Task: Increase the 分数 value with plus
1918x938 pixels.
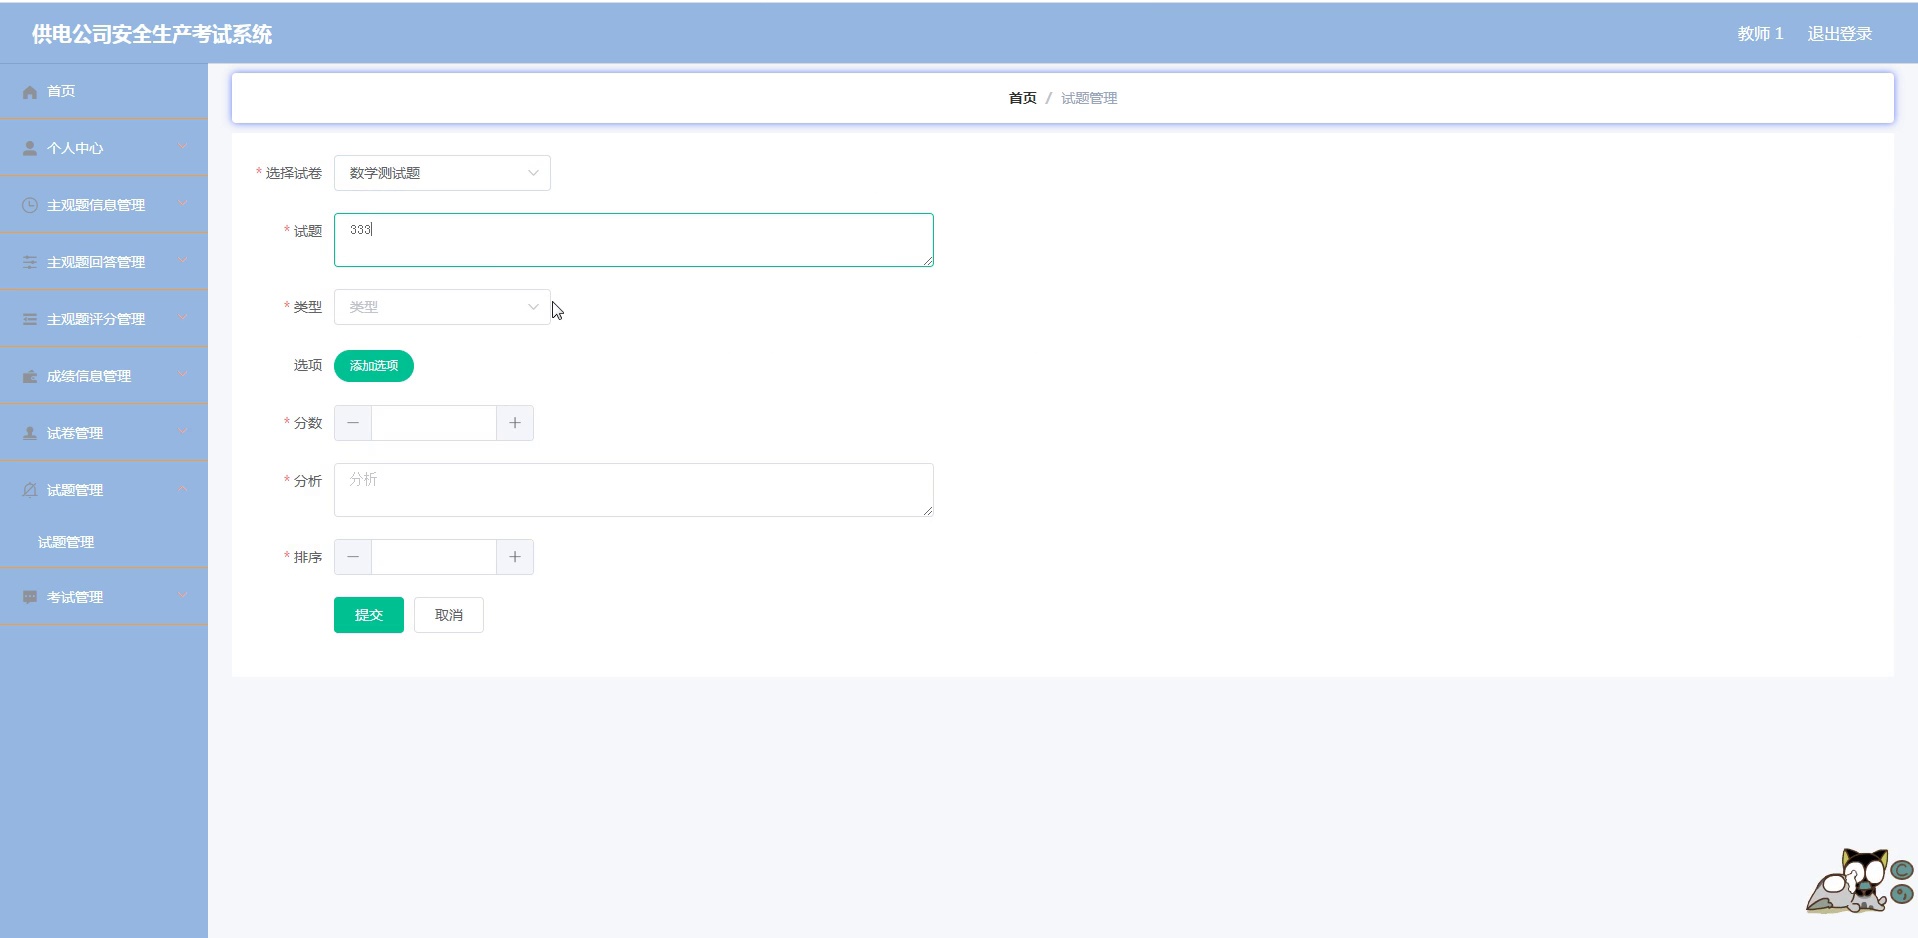Action: pos(515,423)
